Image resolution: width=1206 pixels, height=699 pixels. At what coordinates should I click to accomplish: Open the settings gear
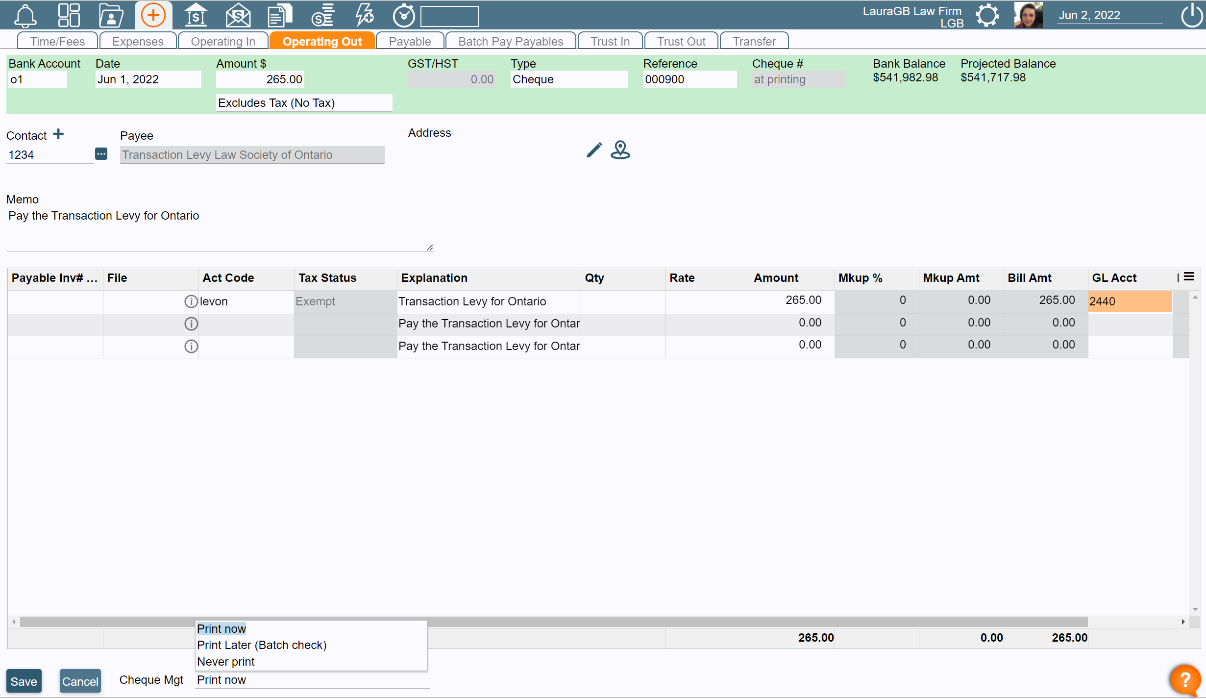tap(987, 15)
